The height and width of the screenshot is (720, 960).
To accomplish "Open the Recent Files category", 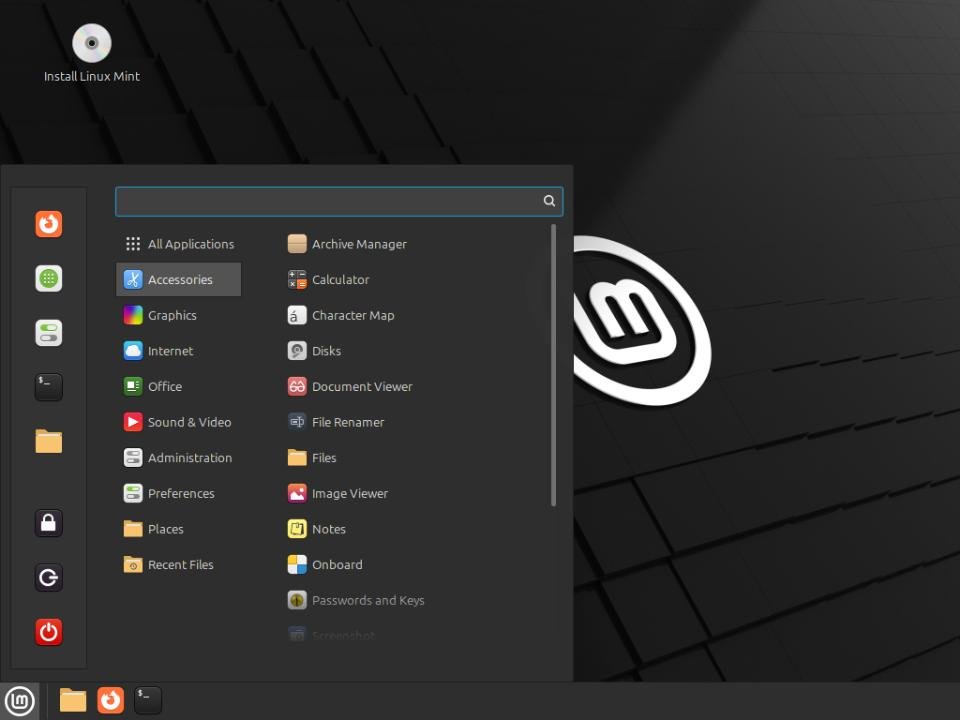I will point(179,564).
